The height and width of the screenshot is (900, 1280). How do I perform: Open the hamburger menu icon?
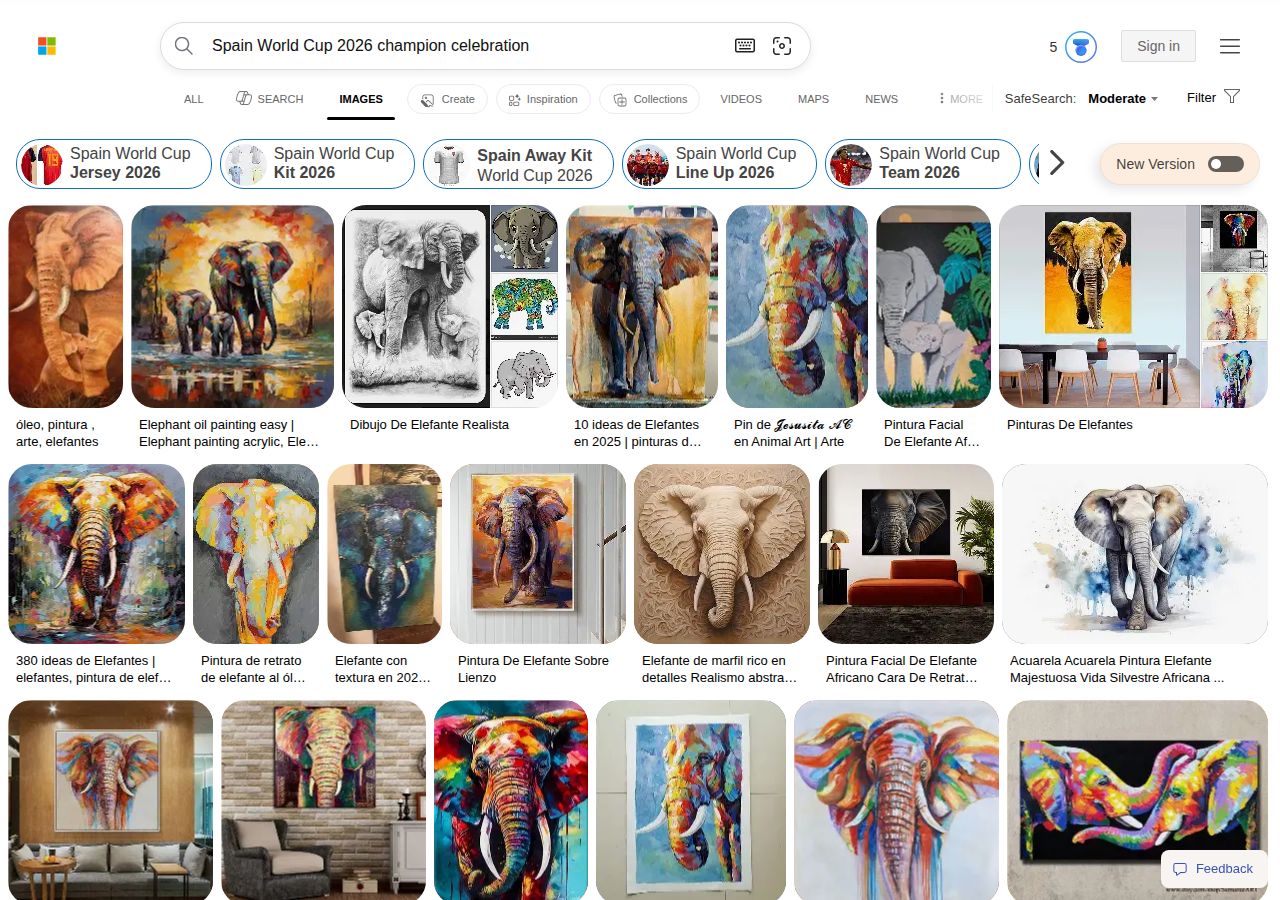pyautogui.click(x=1230, y=46)
